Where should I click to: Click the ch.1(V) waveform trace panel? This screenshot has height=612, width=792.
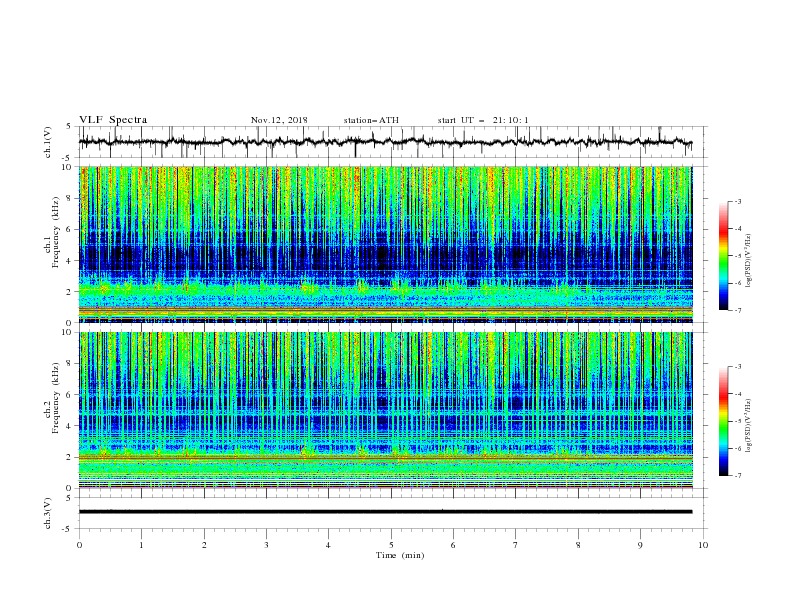pos(393,142)
